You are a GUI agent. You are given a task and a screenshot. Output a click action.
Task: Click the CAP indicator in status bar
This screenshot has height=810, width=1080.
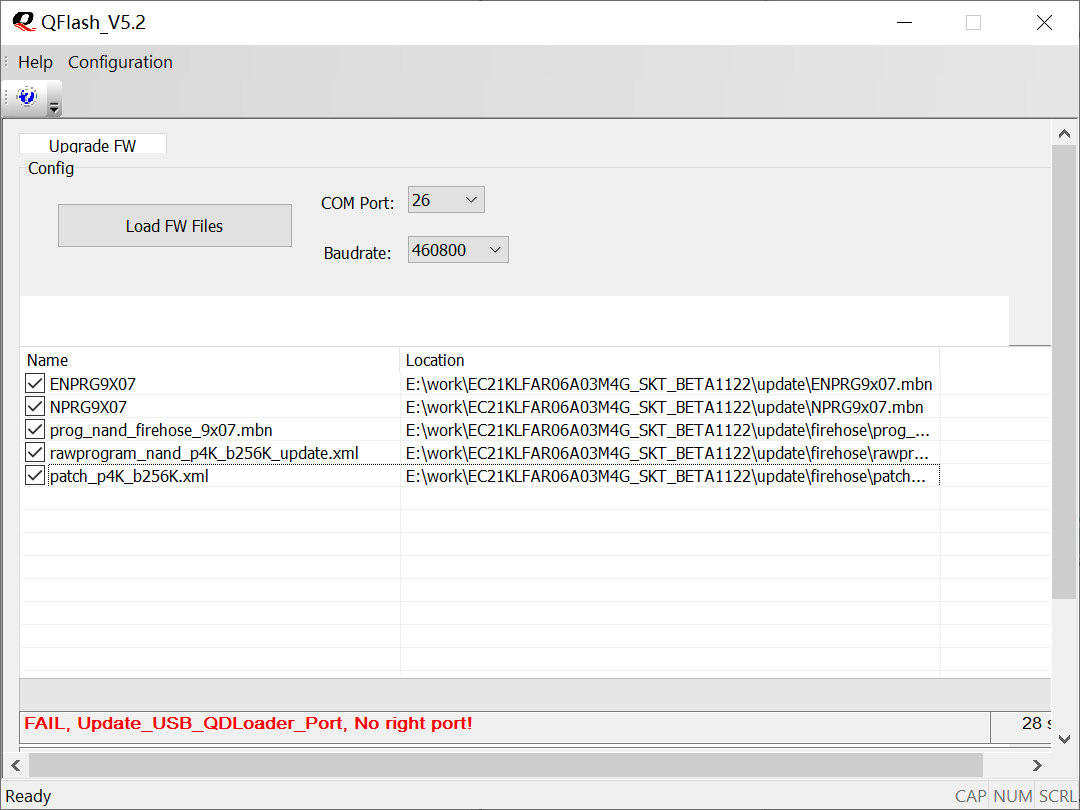pyautogui.click(x=970, y=796)
